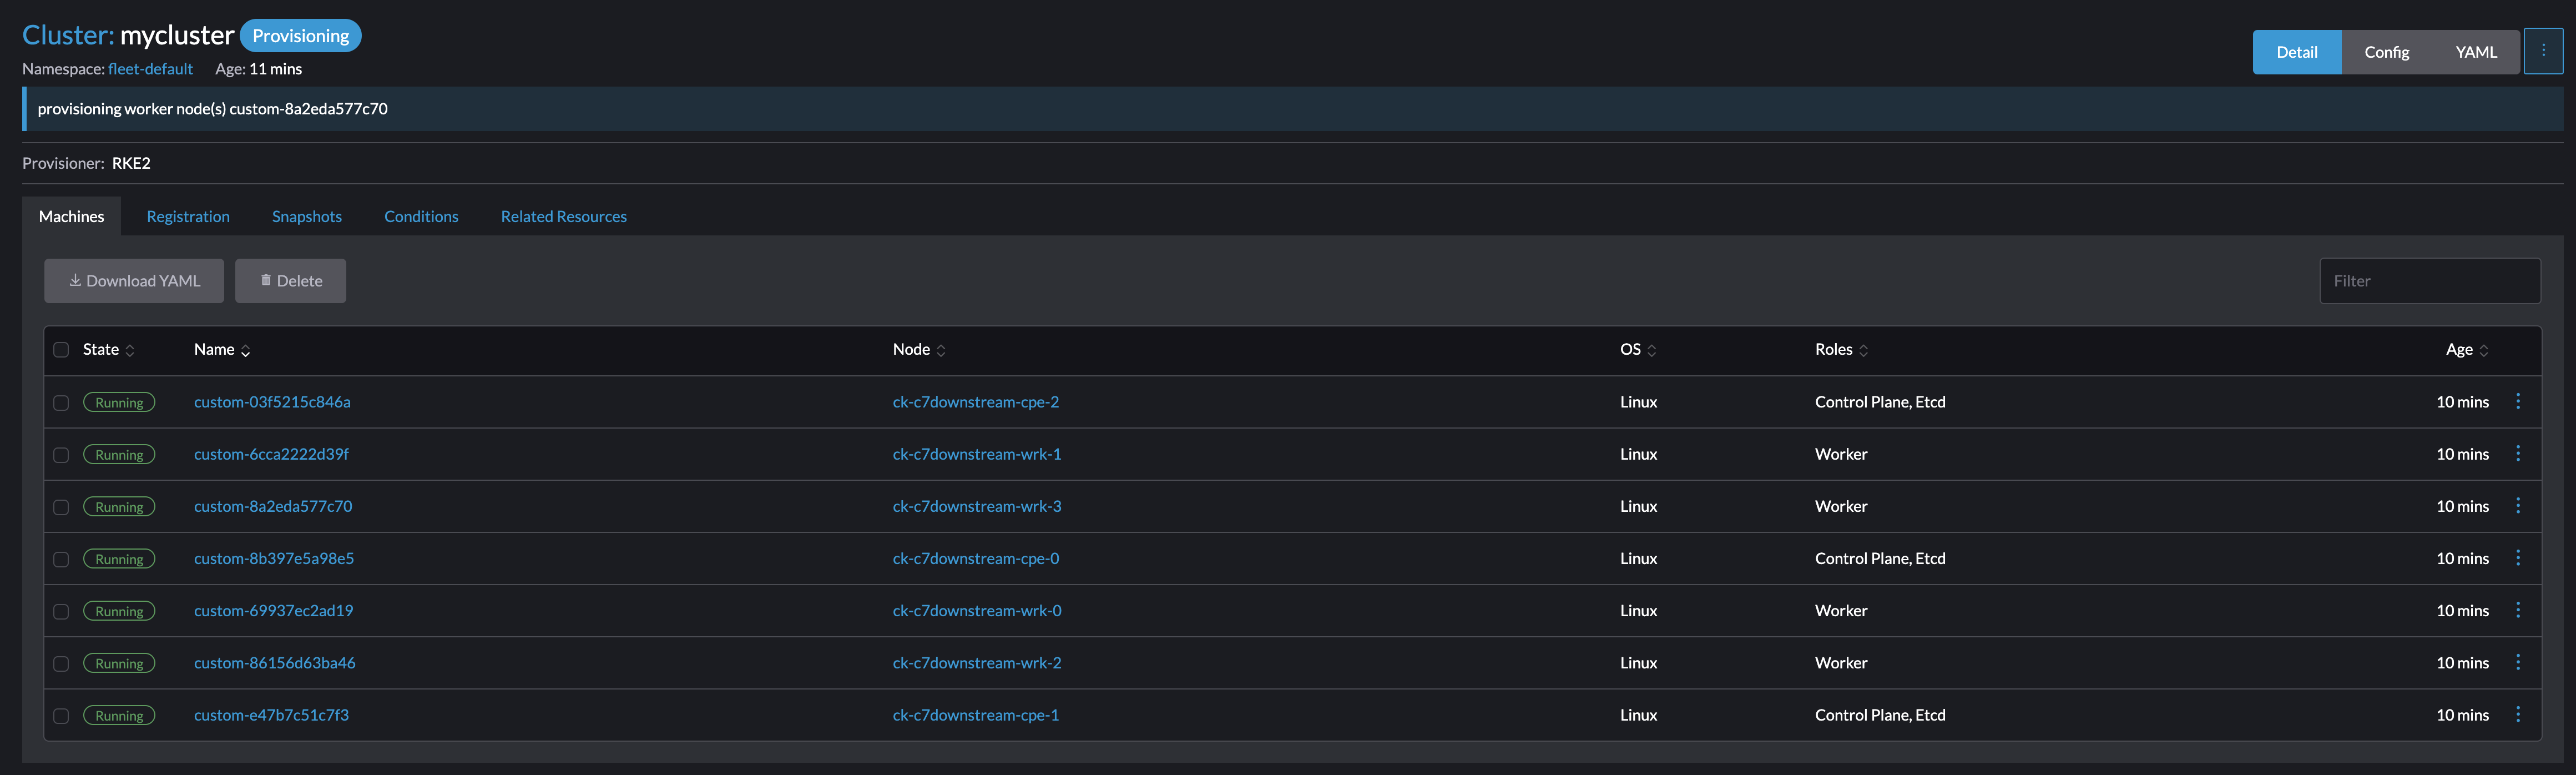Viewport: 2576px width, 775px height.
Task: Open row actions menu for ck-c7downstream-wrk-3
Action: click(2517, 506)
